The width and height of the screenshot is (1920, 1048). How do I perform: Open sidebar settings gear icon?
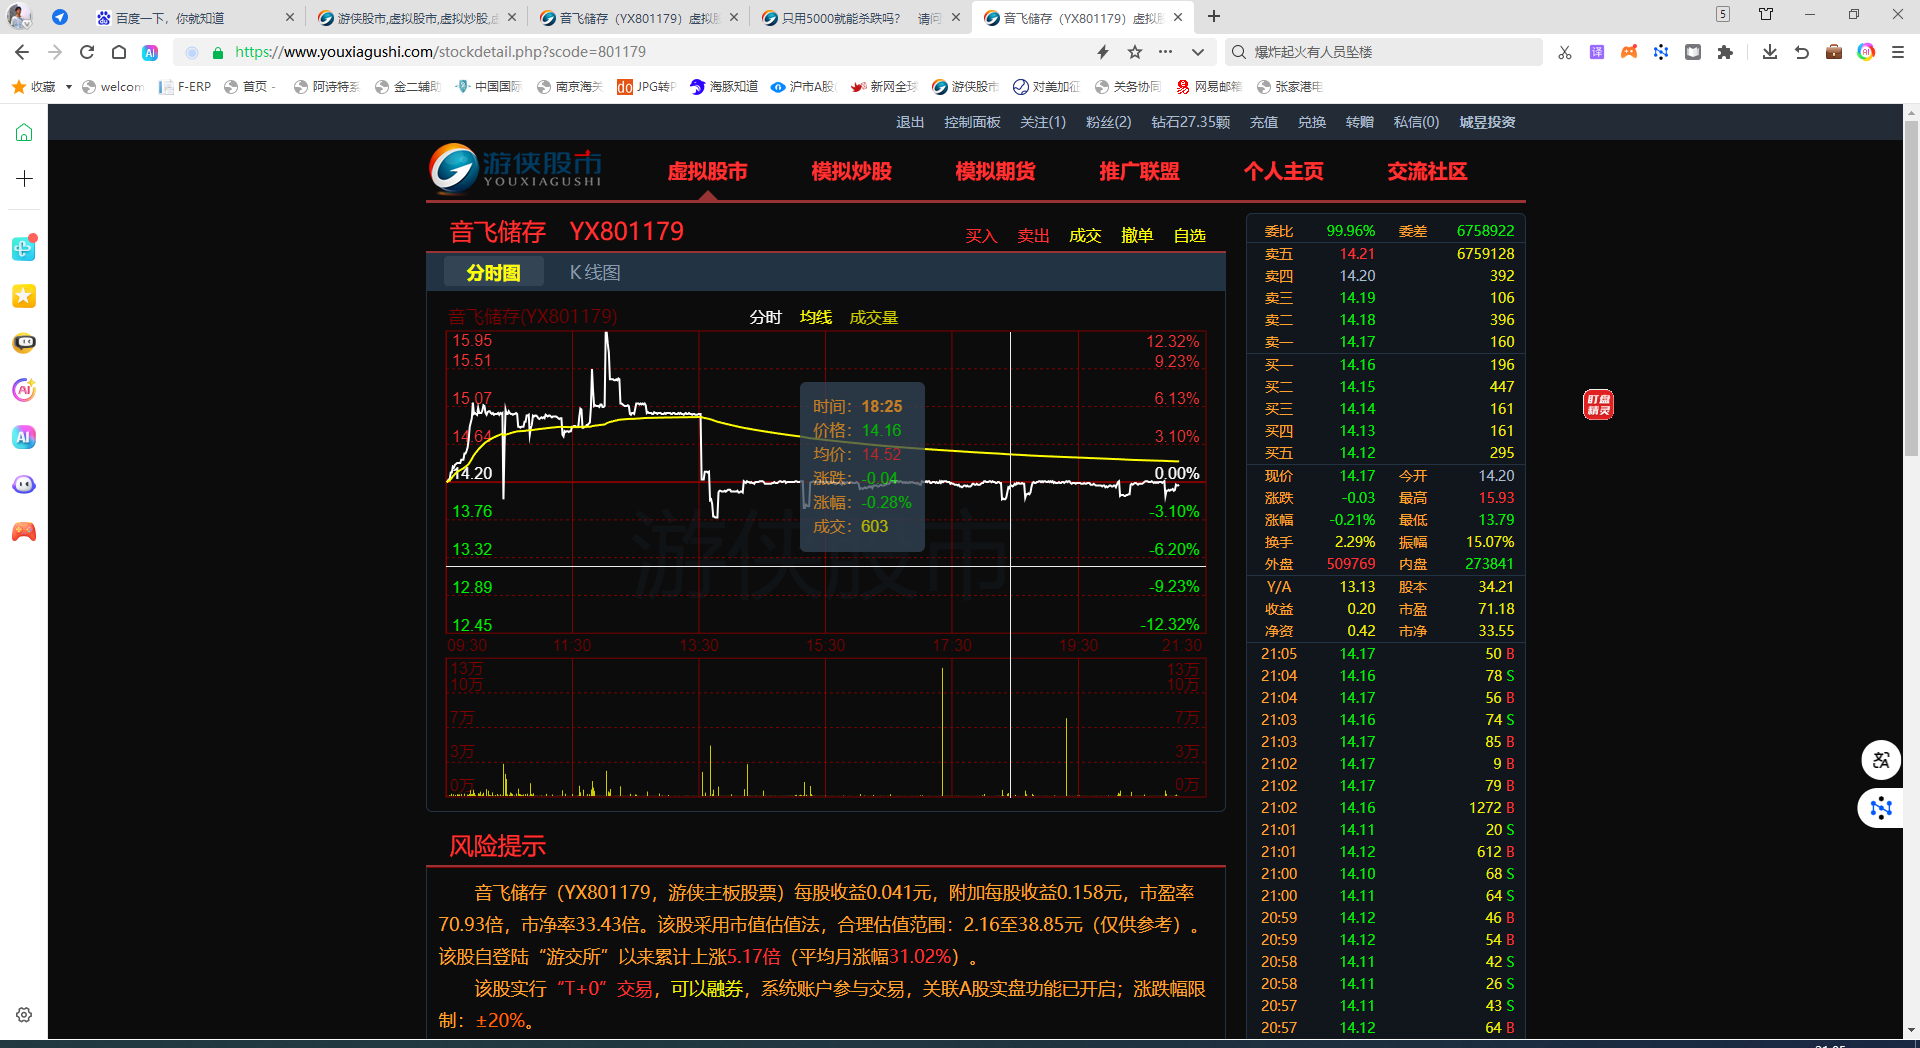[24, 1014]
